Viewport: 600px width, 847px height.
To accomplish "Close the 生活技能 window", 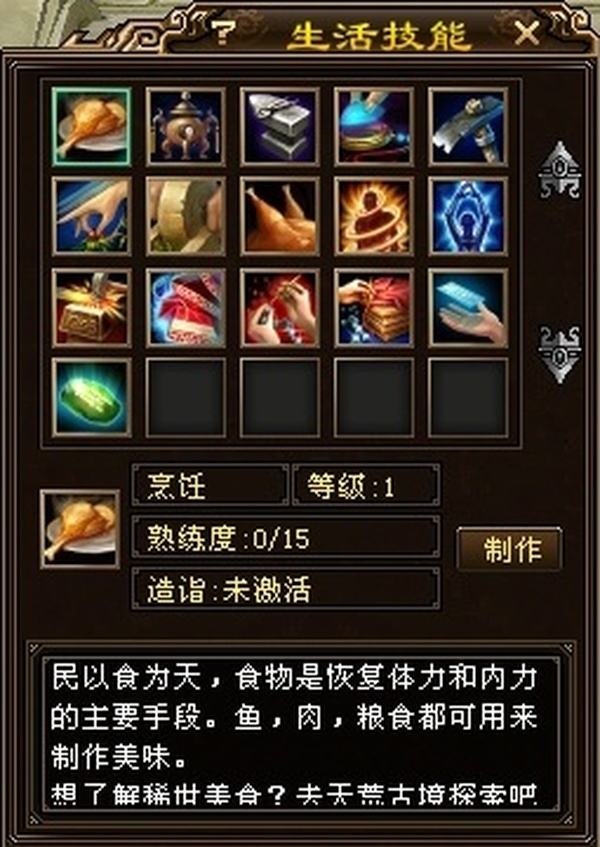I will click(527, 34).
